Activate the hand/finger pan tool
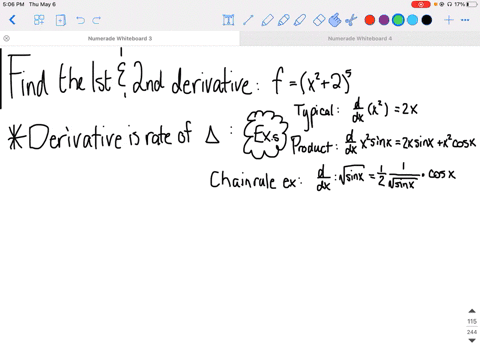The image size is (480, 360). click(335, 20)
